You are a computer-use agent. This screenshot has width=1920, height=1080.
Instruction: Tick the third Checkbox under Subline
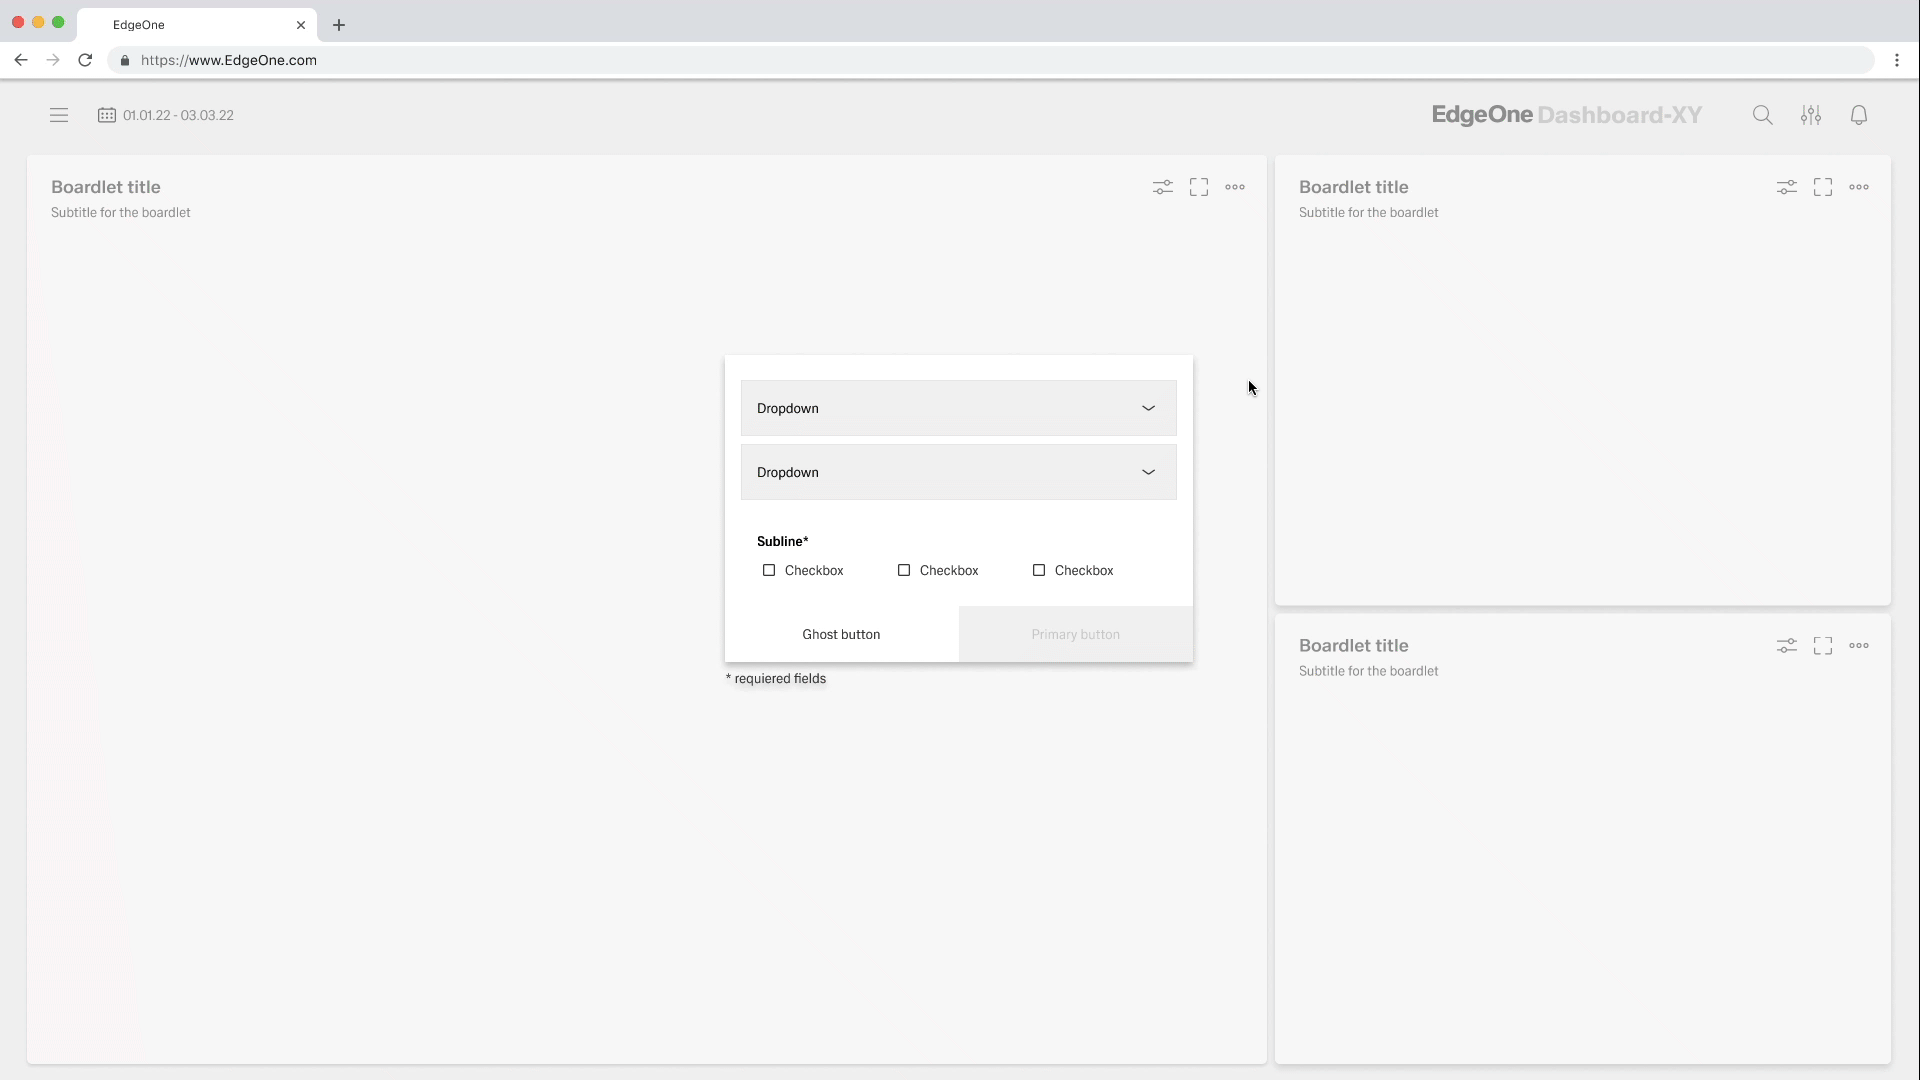click(1039, 570)
